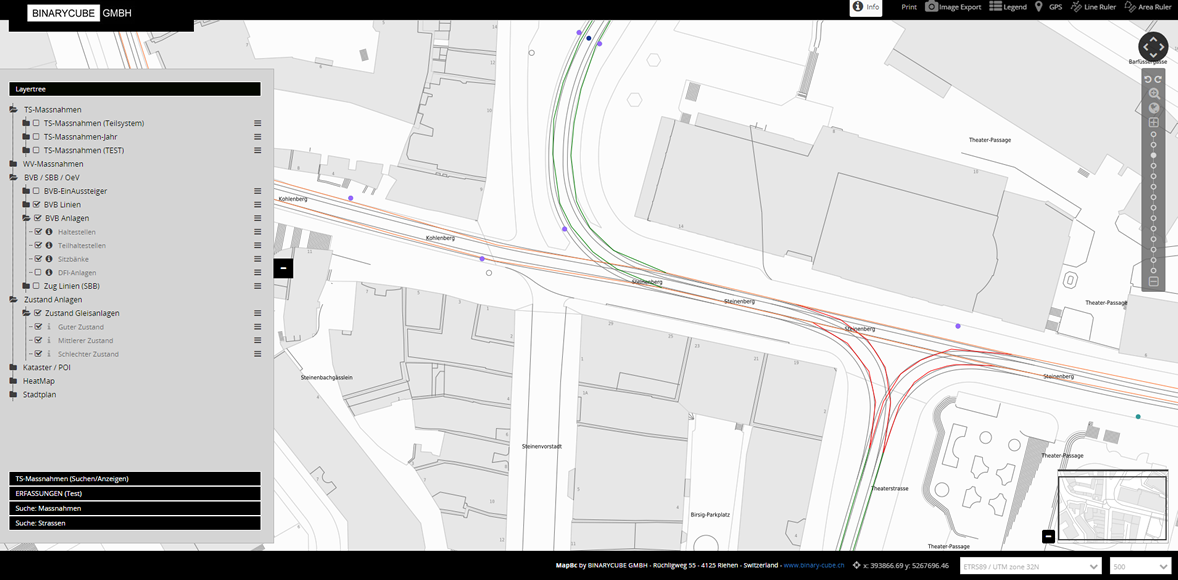
Task: Select the Line Ruler tool
Action: pyautogui.click(x=1092, y=7)
